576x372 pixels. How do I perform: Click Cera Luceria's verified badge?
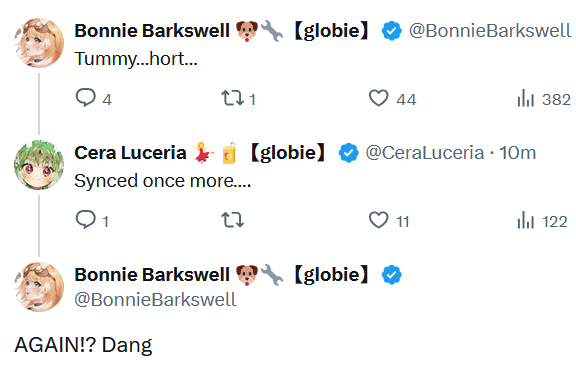[348, 153]
